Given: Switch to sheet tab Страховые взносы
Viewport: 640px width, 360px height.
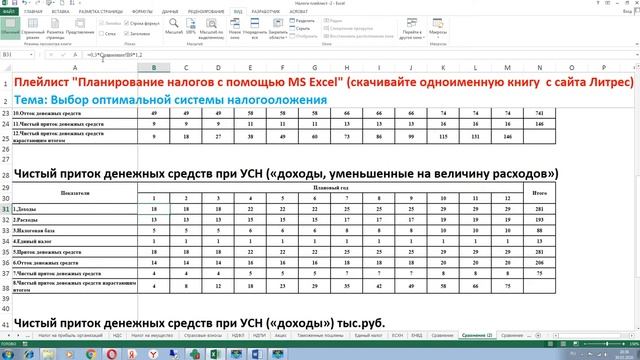Looking at the screenshot, I should click(203, 336).
